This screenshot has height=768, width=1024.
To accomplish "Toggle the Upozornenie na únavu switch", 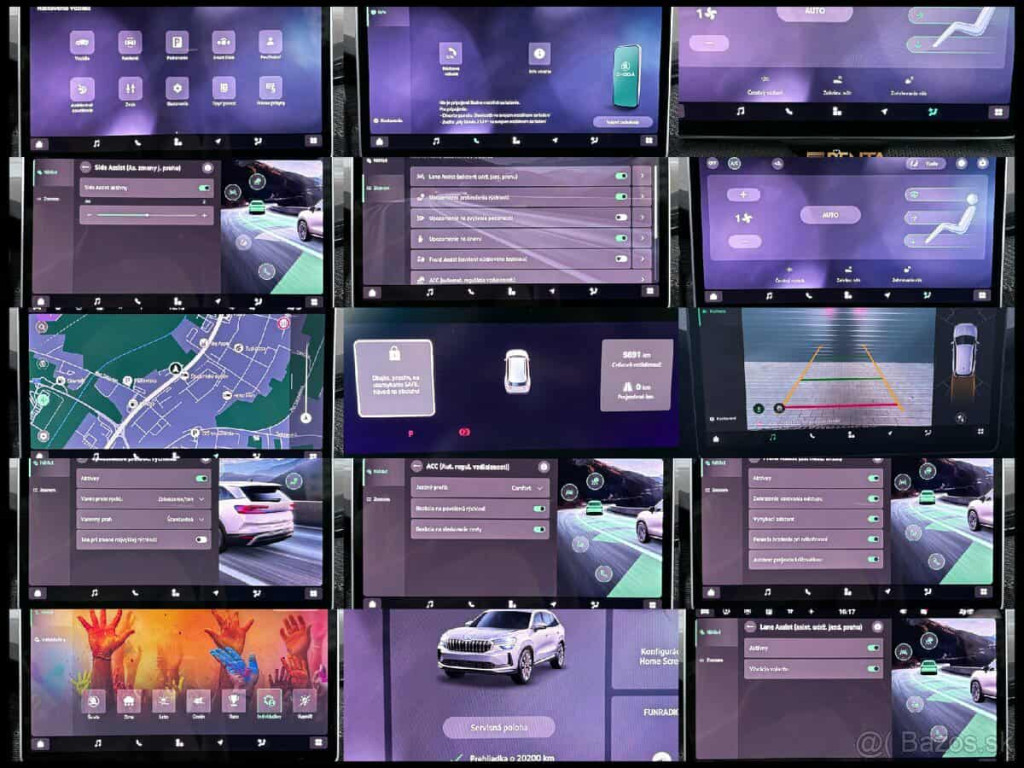I will tap(621, 238).
